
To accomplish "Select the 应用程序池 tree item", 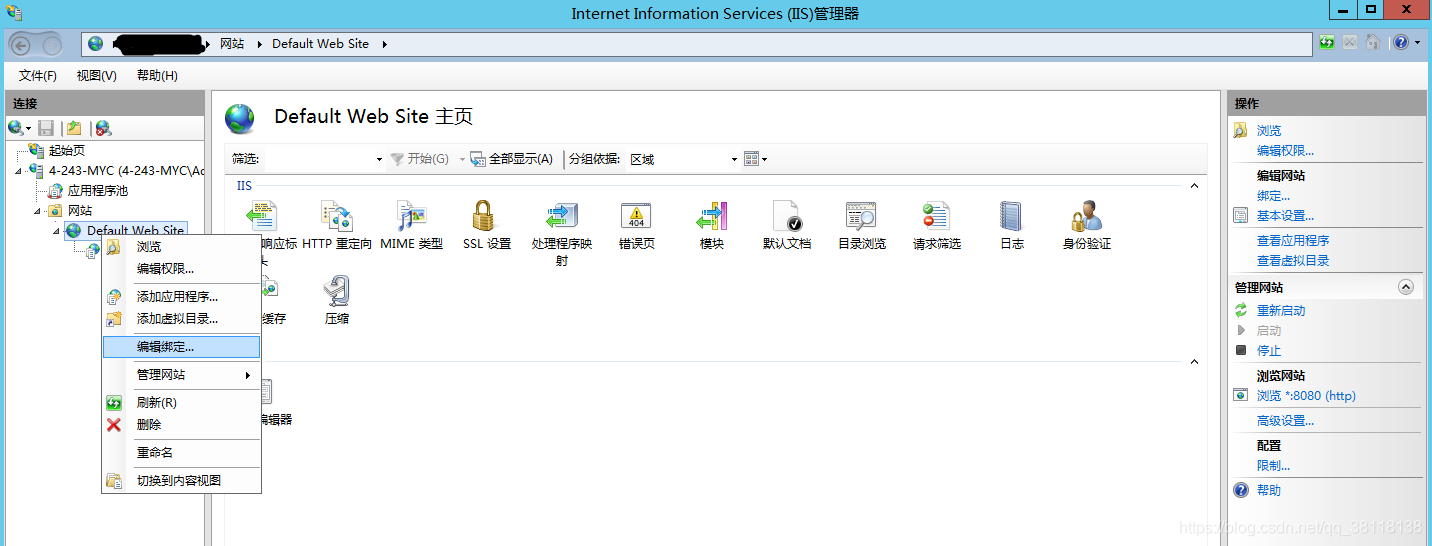I will point(98,191).
